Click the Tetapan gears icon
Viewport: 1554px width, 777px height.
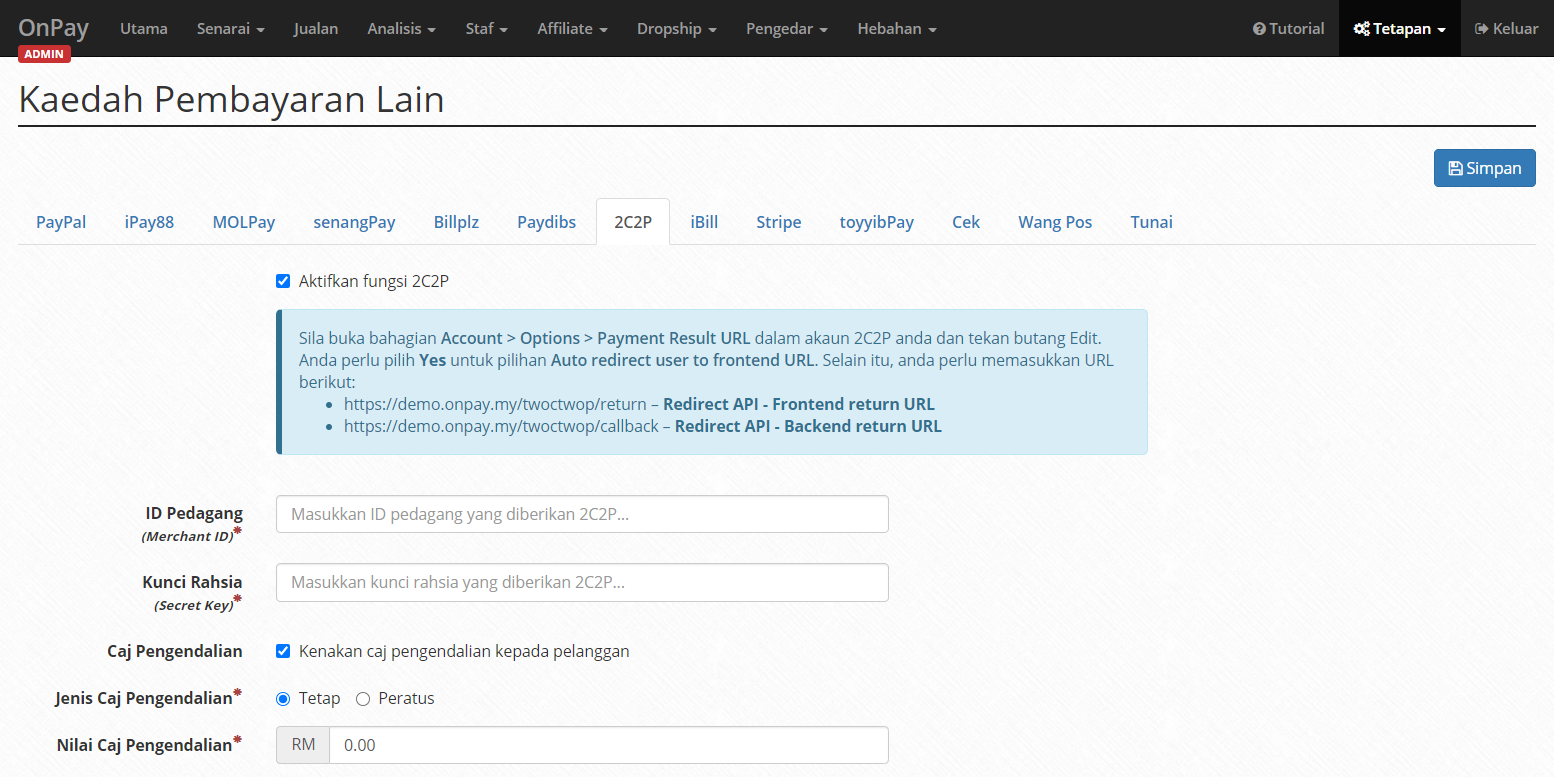tap(1361, 29)
